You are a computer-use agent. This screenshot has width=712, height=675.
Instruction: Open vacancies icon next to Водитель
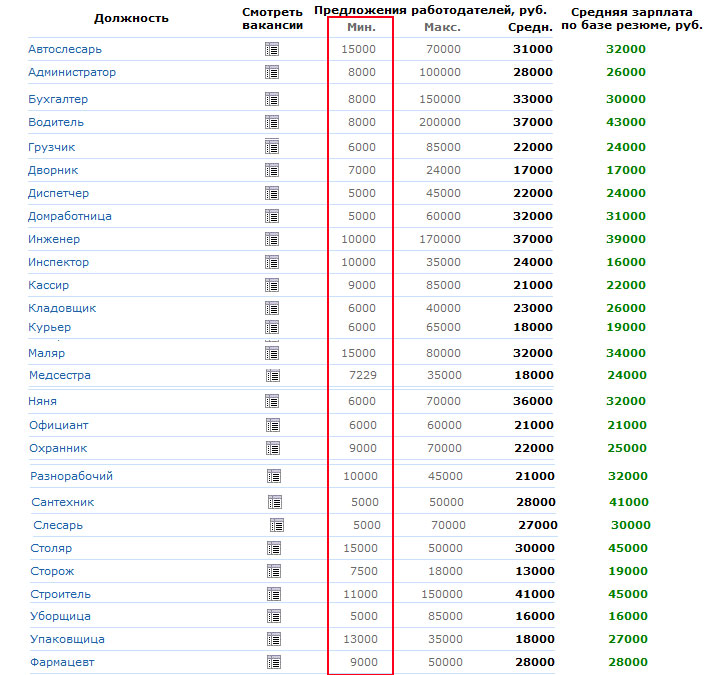click(271, 122)
